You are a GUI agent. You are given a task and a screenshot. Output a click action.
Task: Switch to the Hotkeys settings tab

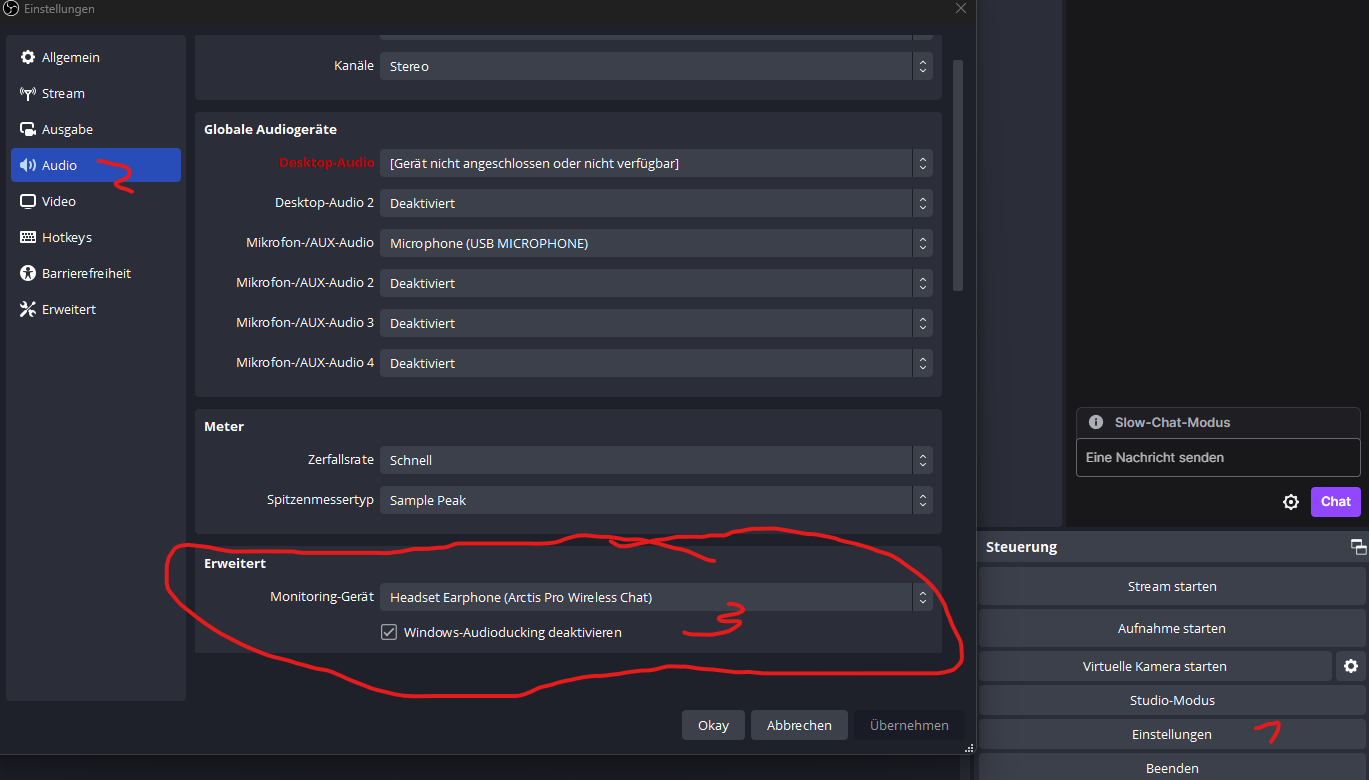click(x=66, y=237)
